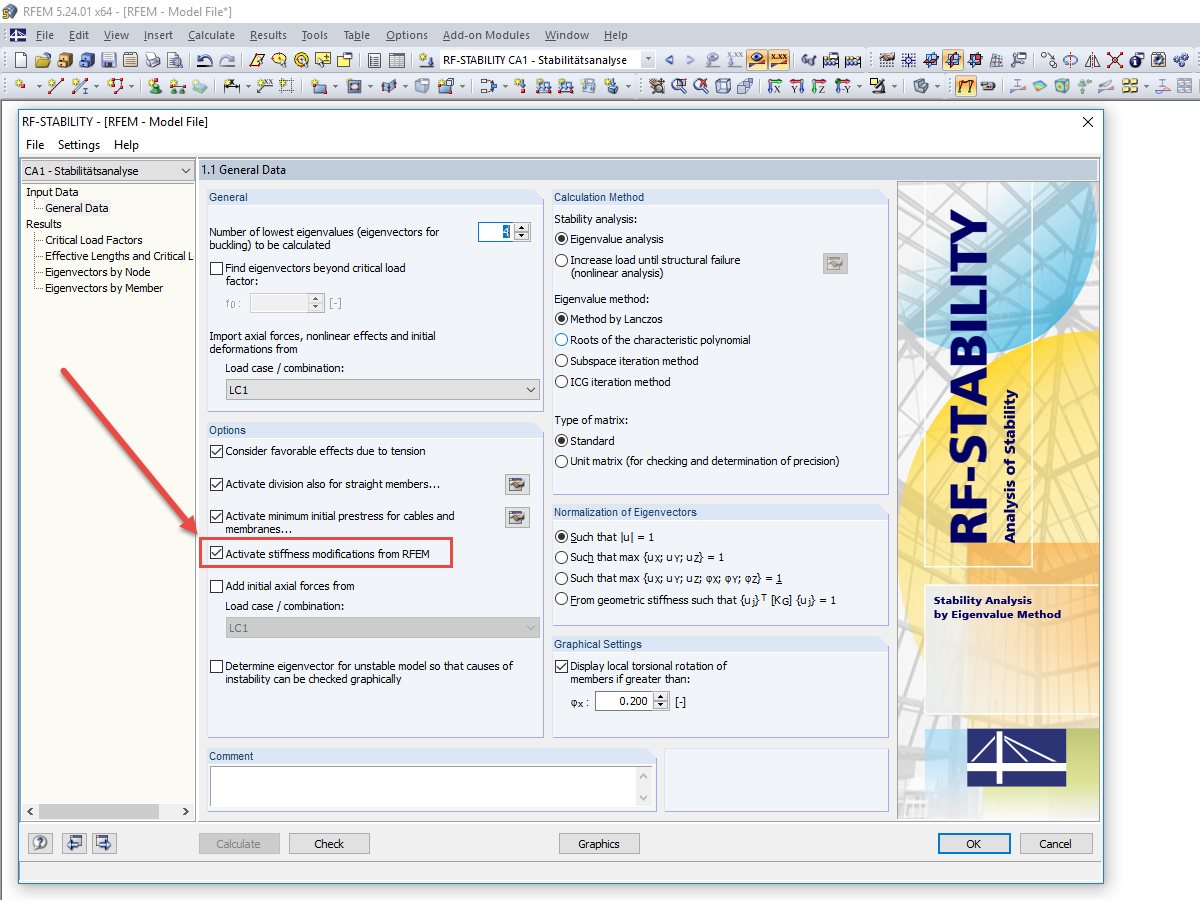This screenshot has width=1200, height=900.
Task: Click Graphics to view results graphically
Action: 599,843
